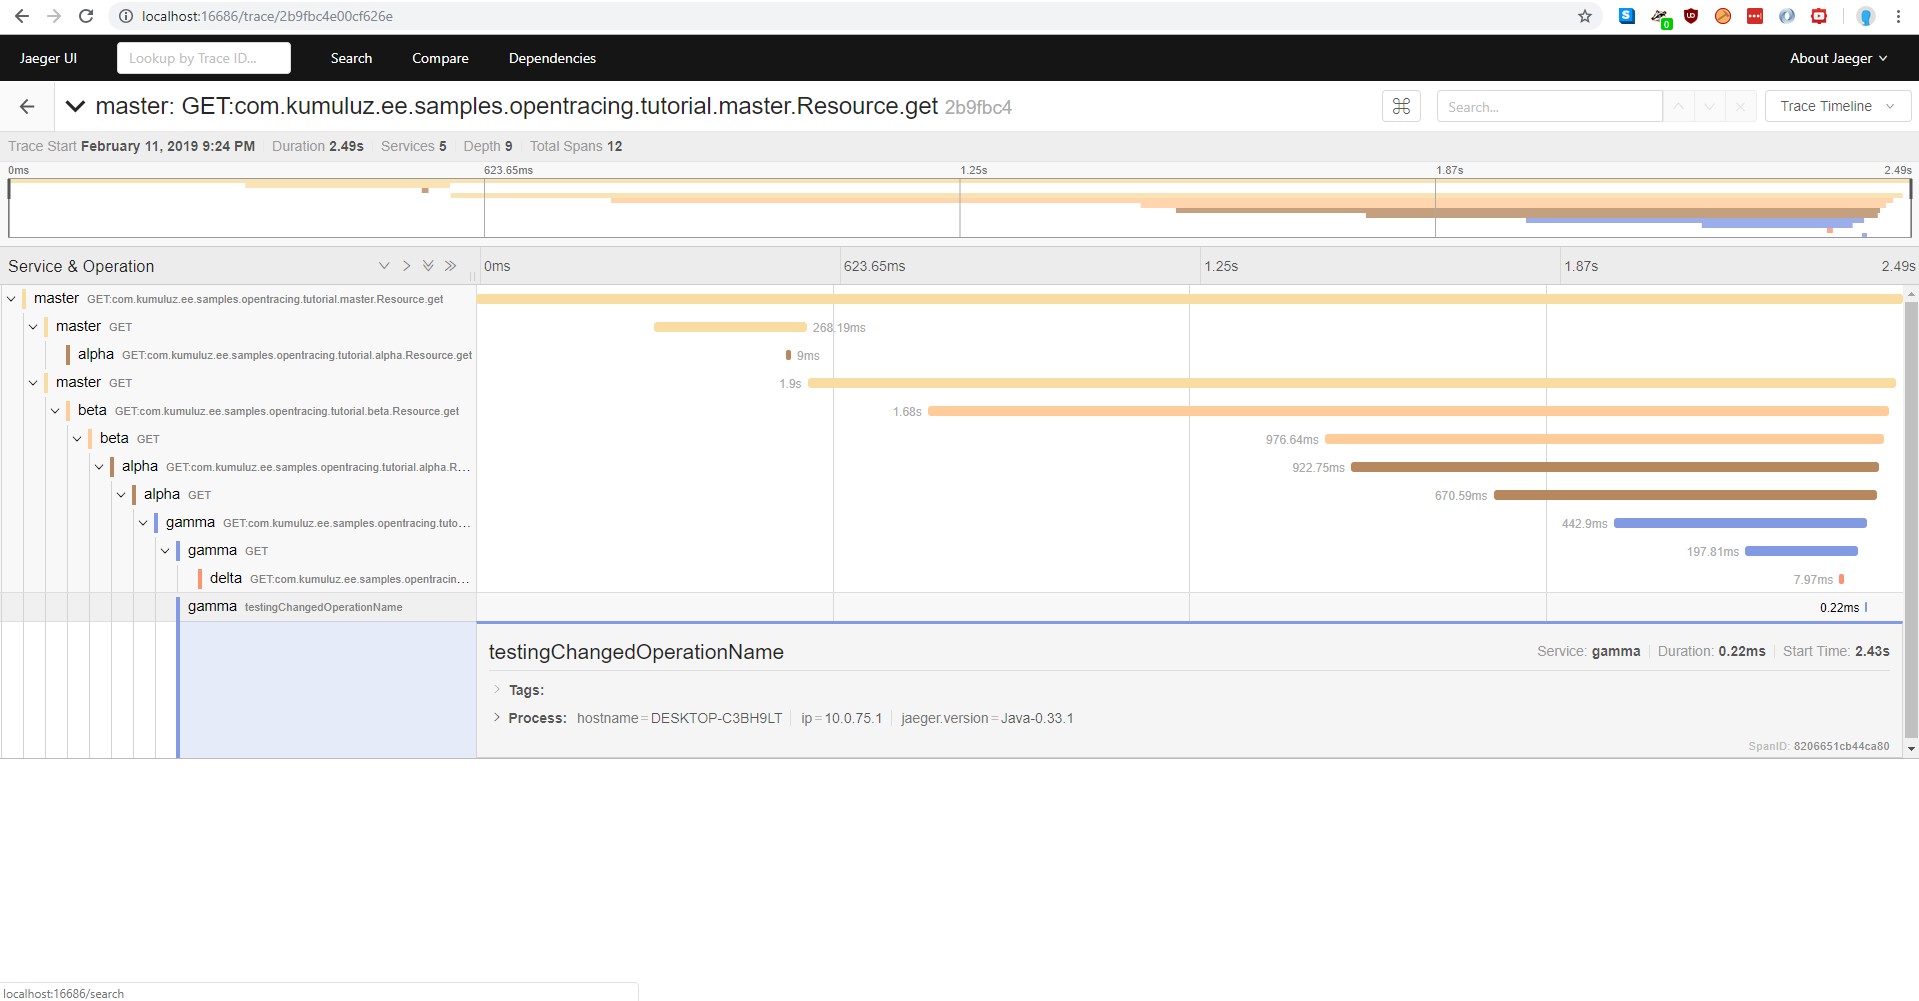Open the Trace Timeline view dropdown
This screenshot has height=1001, width=1919.
click(1837, 106)
